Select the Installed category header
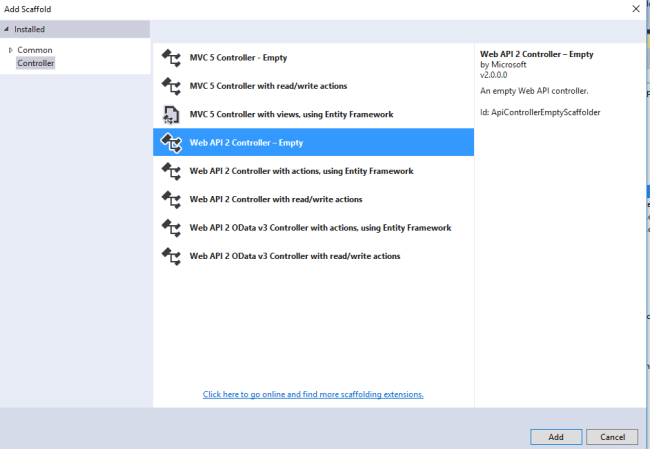The height and width of the screenshot is (449, 650). (x=75, y=29)
